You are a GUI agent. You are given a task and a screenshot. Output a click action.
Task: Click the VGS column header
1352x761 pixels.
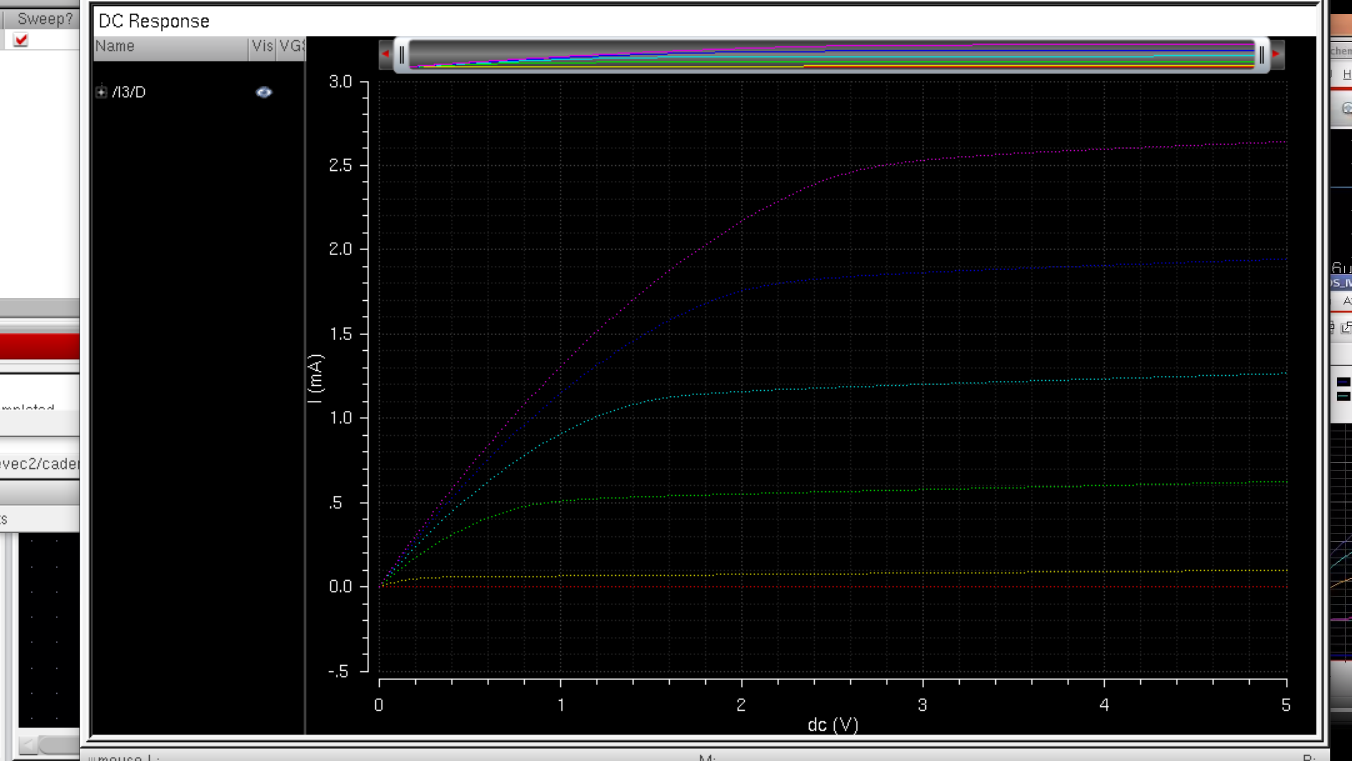pyautogui.click(x=291, y=46)
